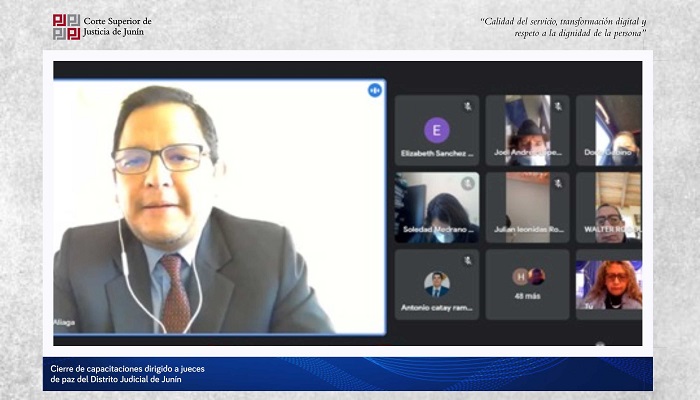This screenshot has height=400, width=700.
Task: Click the muted mic icon on Joel Andres's tile
Action: coord(558,106)
